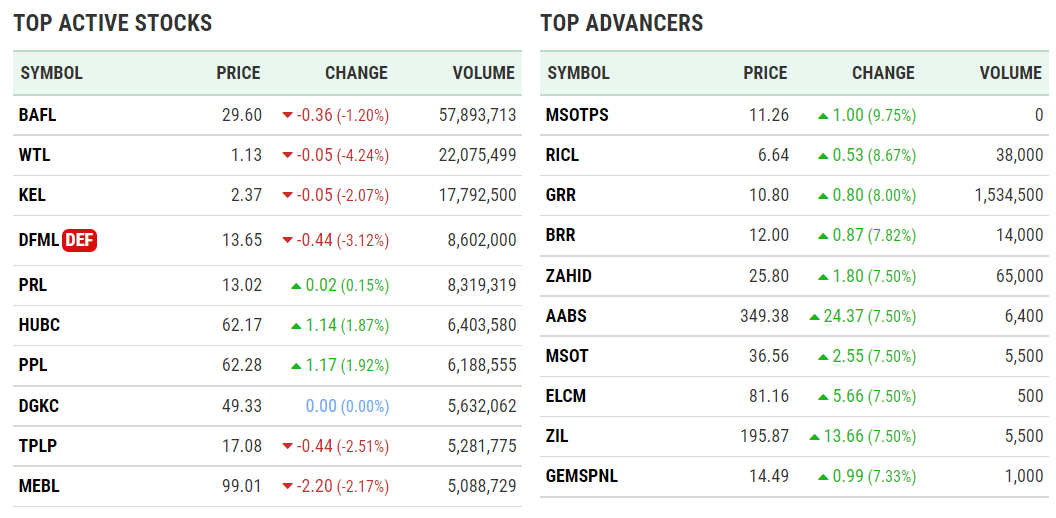Open the GRR stock symbol link
Viewport: 1056px width, 518px height.
[561, 195]
